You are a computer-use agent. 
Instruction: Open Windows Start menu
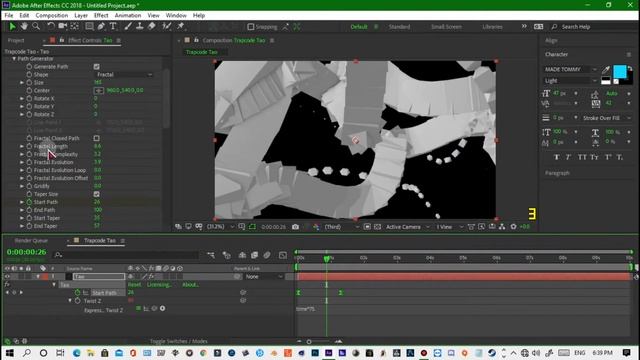[9, 353]
